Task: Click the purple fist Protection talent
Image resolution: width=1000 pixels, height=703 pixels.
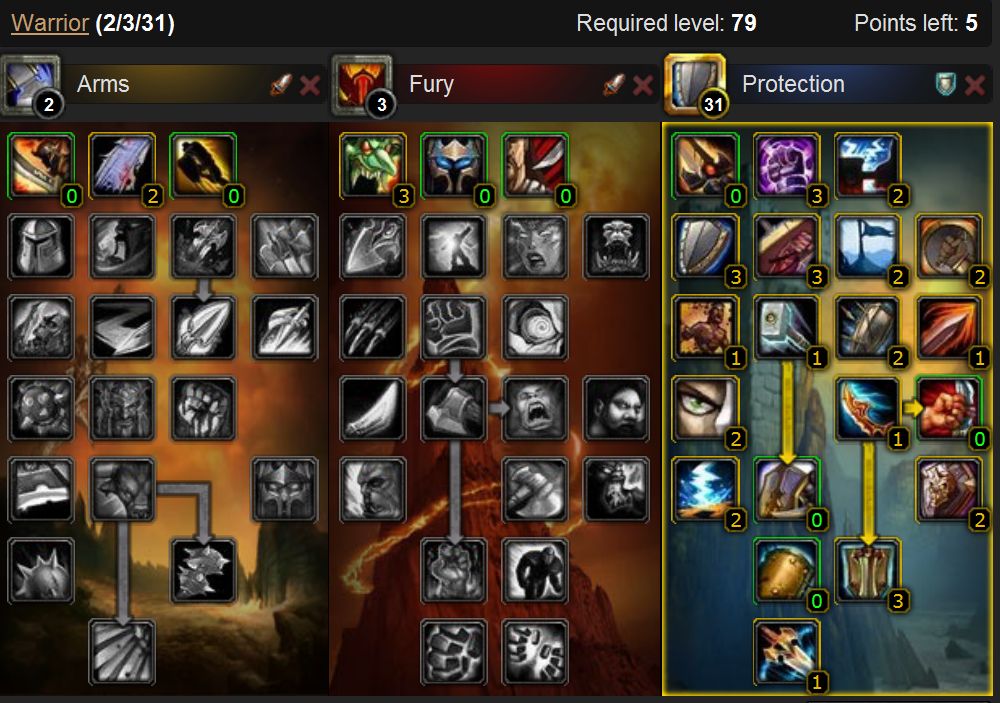Action: (x=786, y=165)
